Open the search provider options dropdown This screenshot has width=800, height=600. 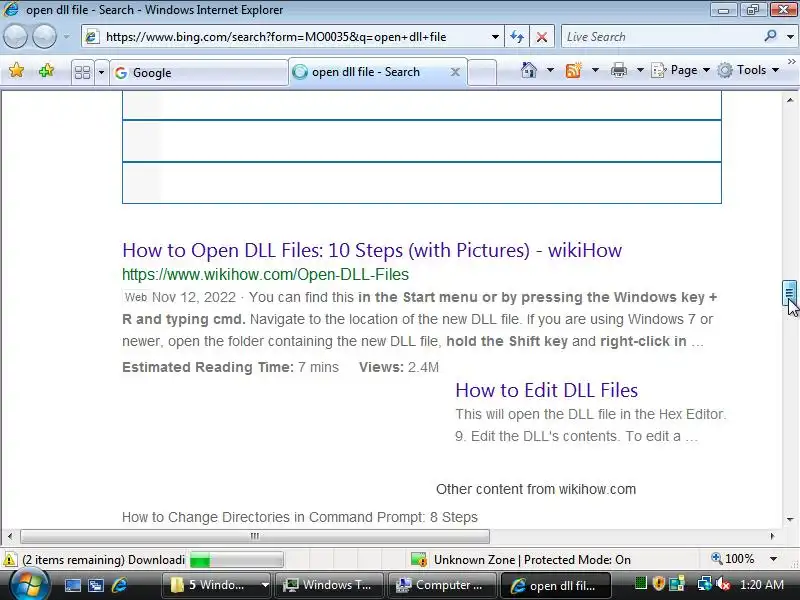pos(790,37)
